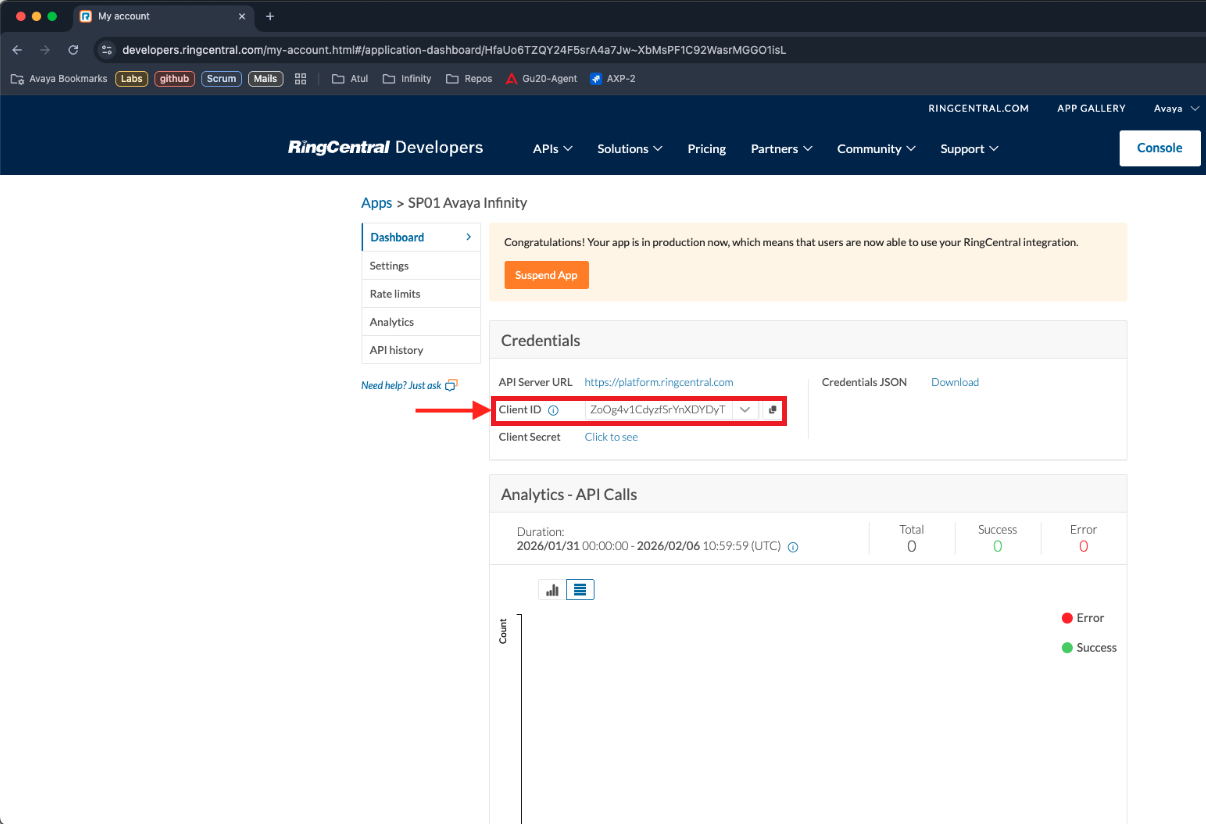Click the Analytics - API Calls heading
Screen dimensions: 1206x824
click(x=569, y=494)
